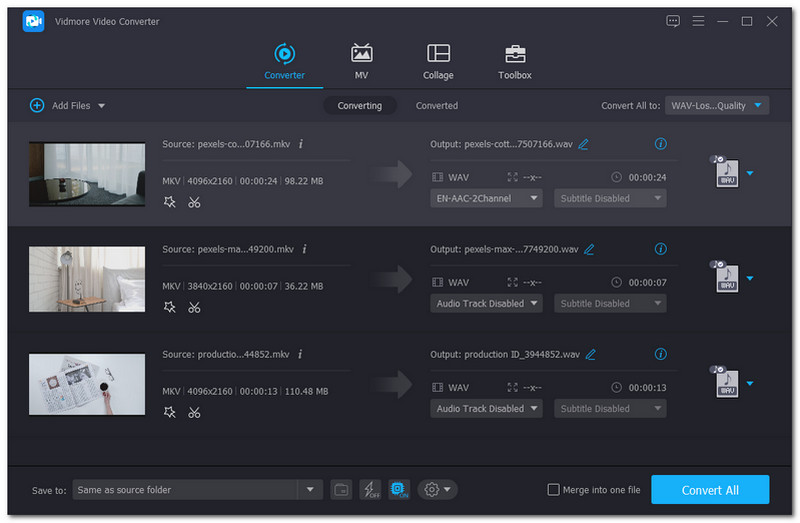This screenshot has height=523, width=800.
Task: Click the WAV format icon for second video
Action: [x=727, y=279]
